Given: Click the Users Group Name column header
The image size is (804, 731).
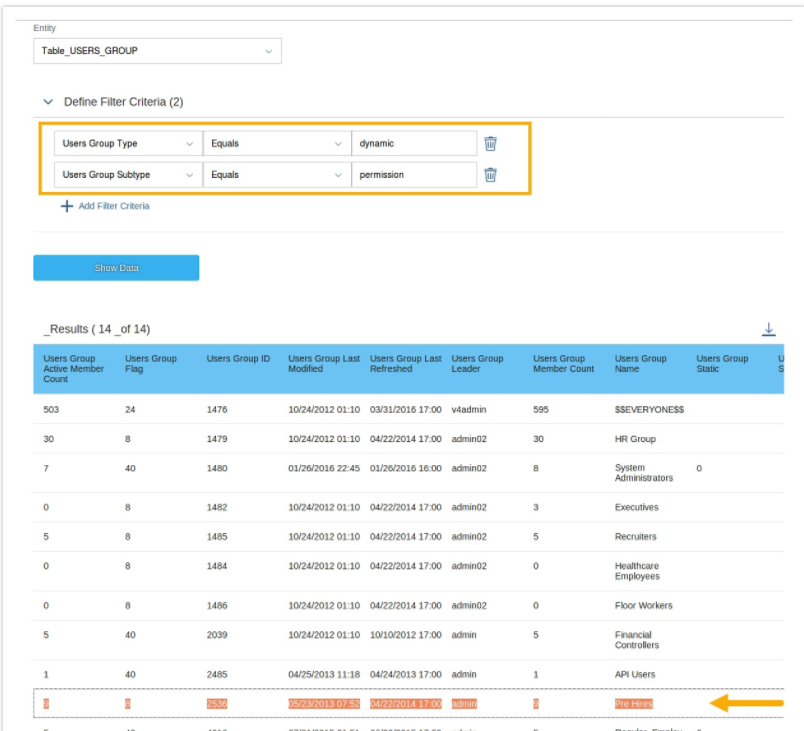Looking at the screenshot, I should 640,363.
